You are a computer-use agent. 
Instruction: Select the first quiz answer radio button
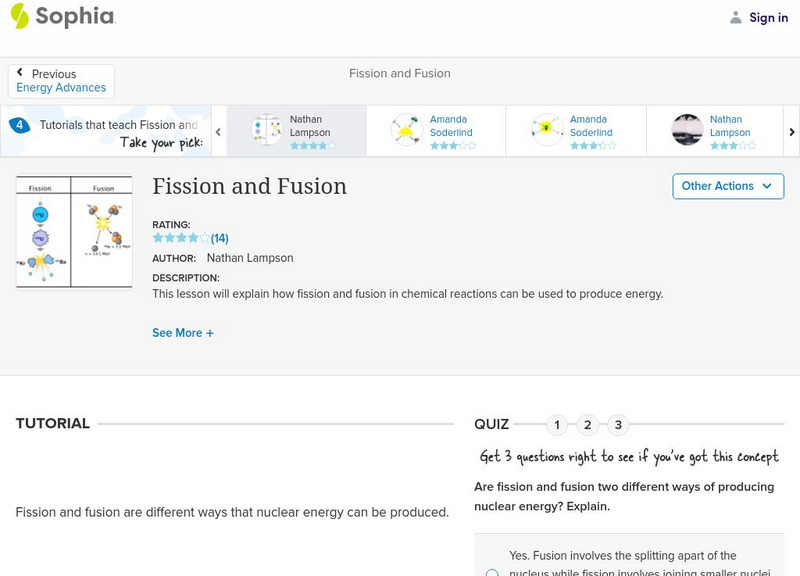[x=492, y=573]
